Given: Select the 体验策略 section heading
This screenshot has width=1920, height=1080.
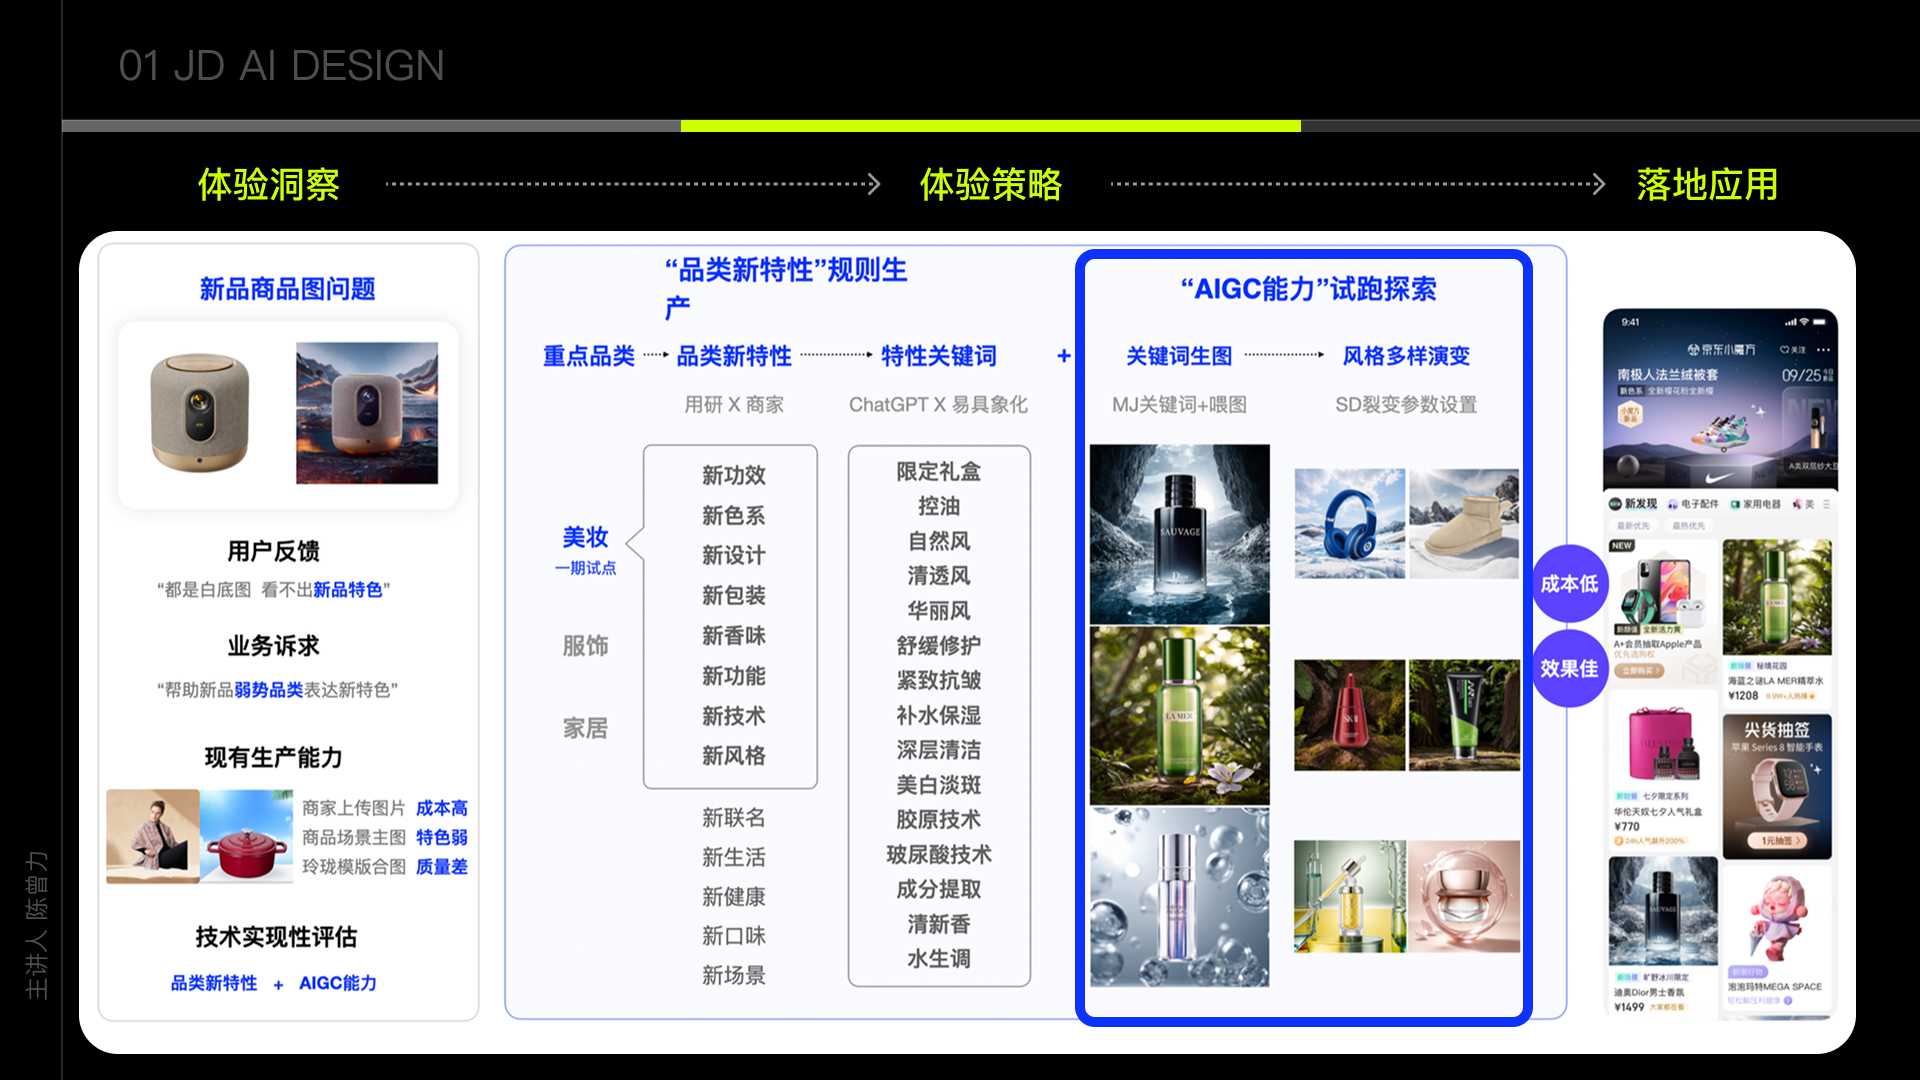Looking at the screenshot, I should 990,184.
